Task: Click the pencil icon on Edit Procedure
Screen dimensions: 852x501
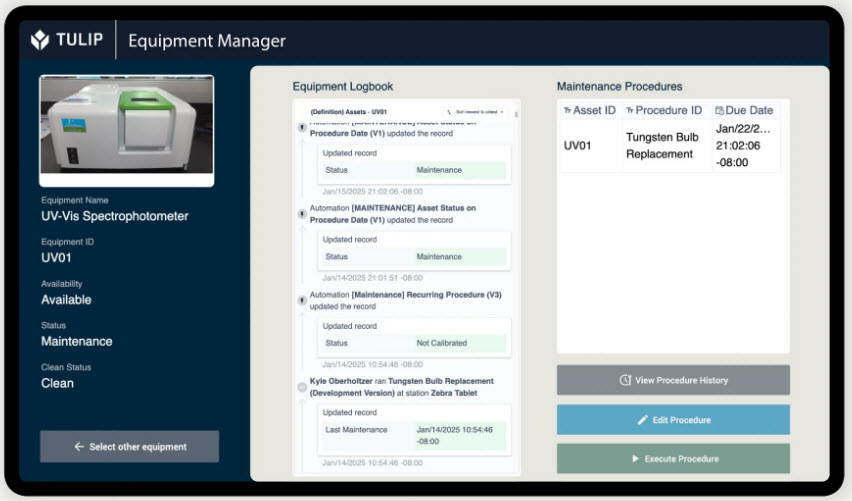Action: click(643, 420)
